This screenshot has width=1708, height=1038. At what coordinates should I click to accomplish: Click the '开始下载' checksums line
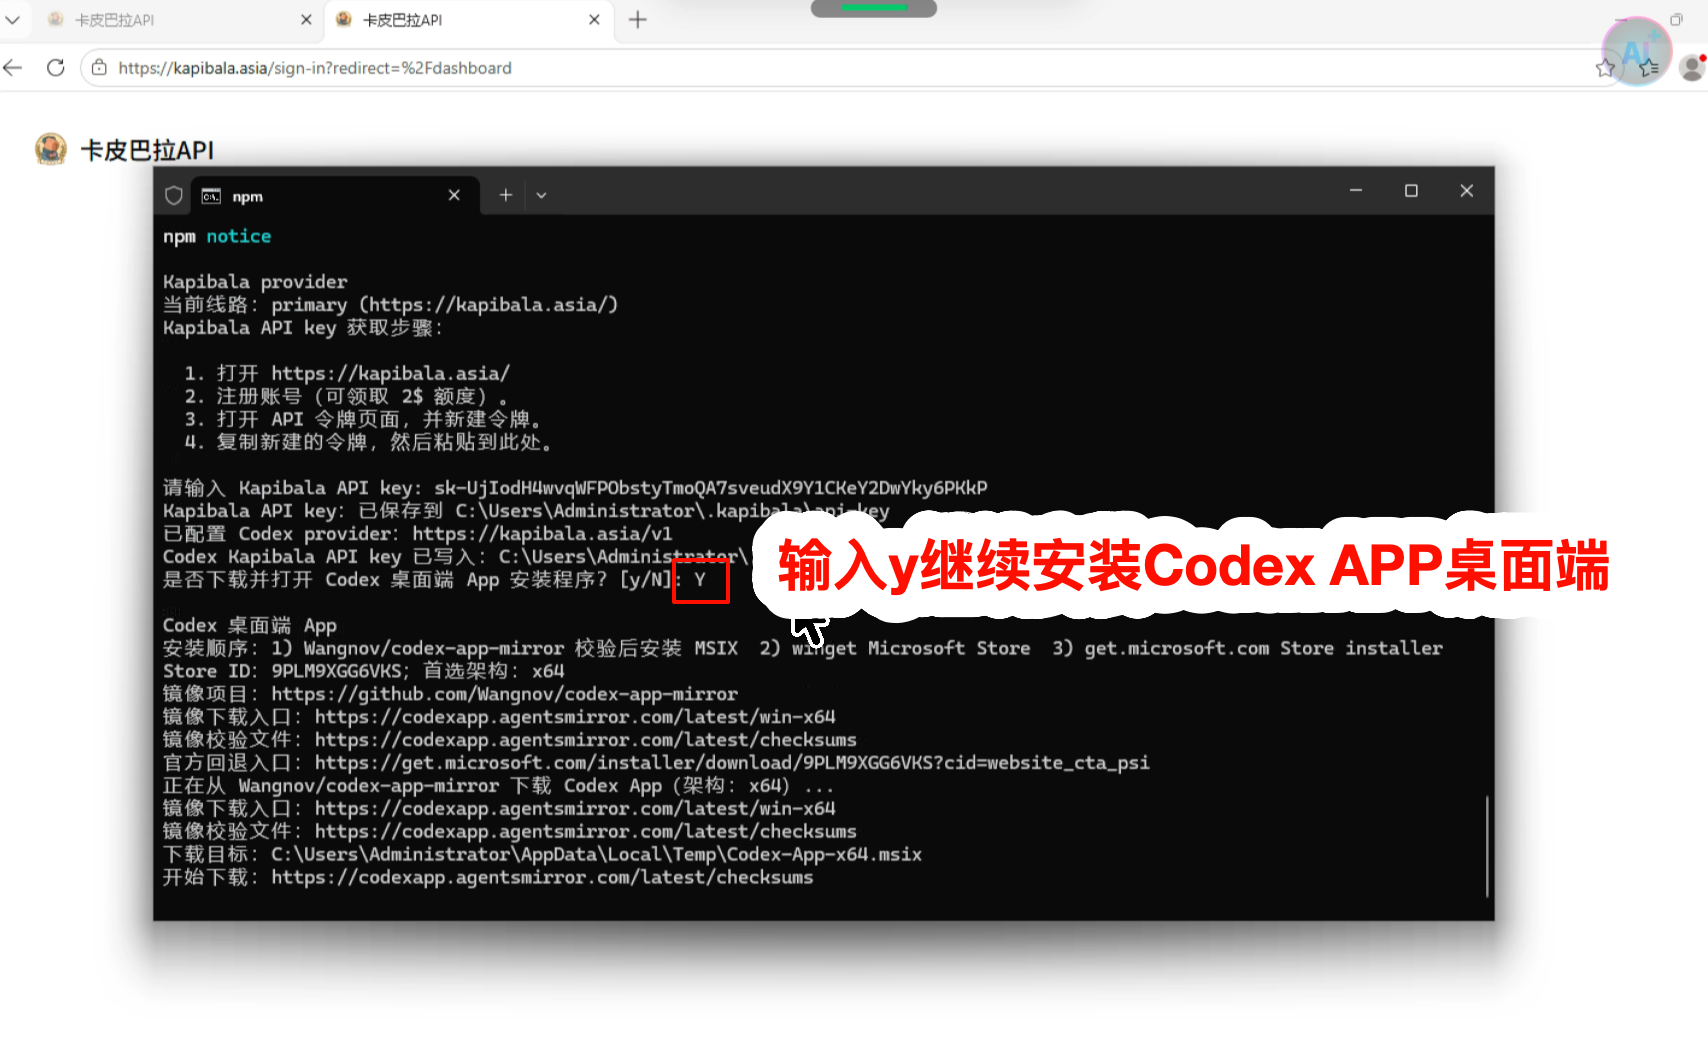488,877
